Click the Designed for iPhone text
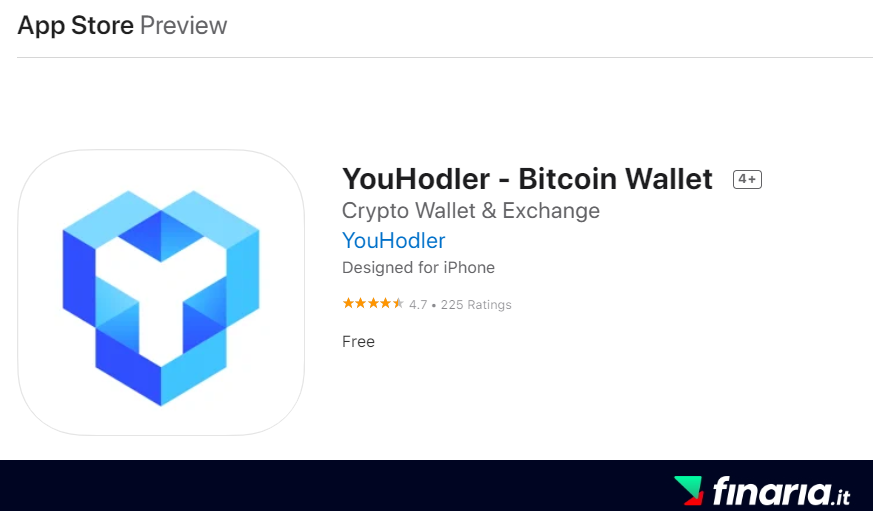Screen dimensions: 873x511 coord(418,268)
